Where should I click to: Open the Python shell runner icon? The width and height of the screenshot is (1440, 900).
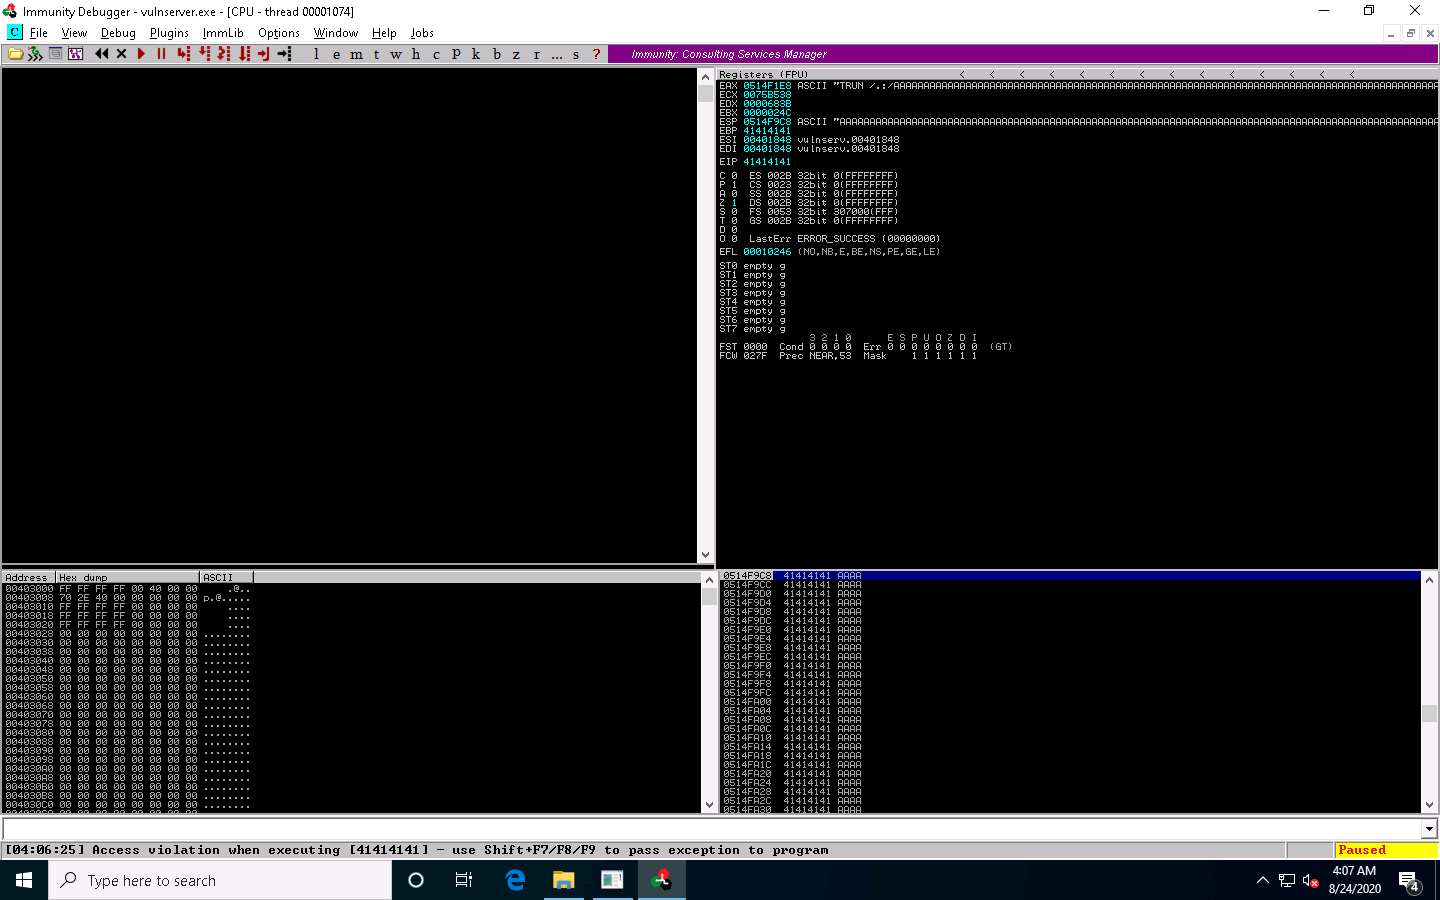(35, 54)
